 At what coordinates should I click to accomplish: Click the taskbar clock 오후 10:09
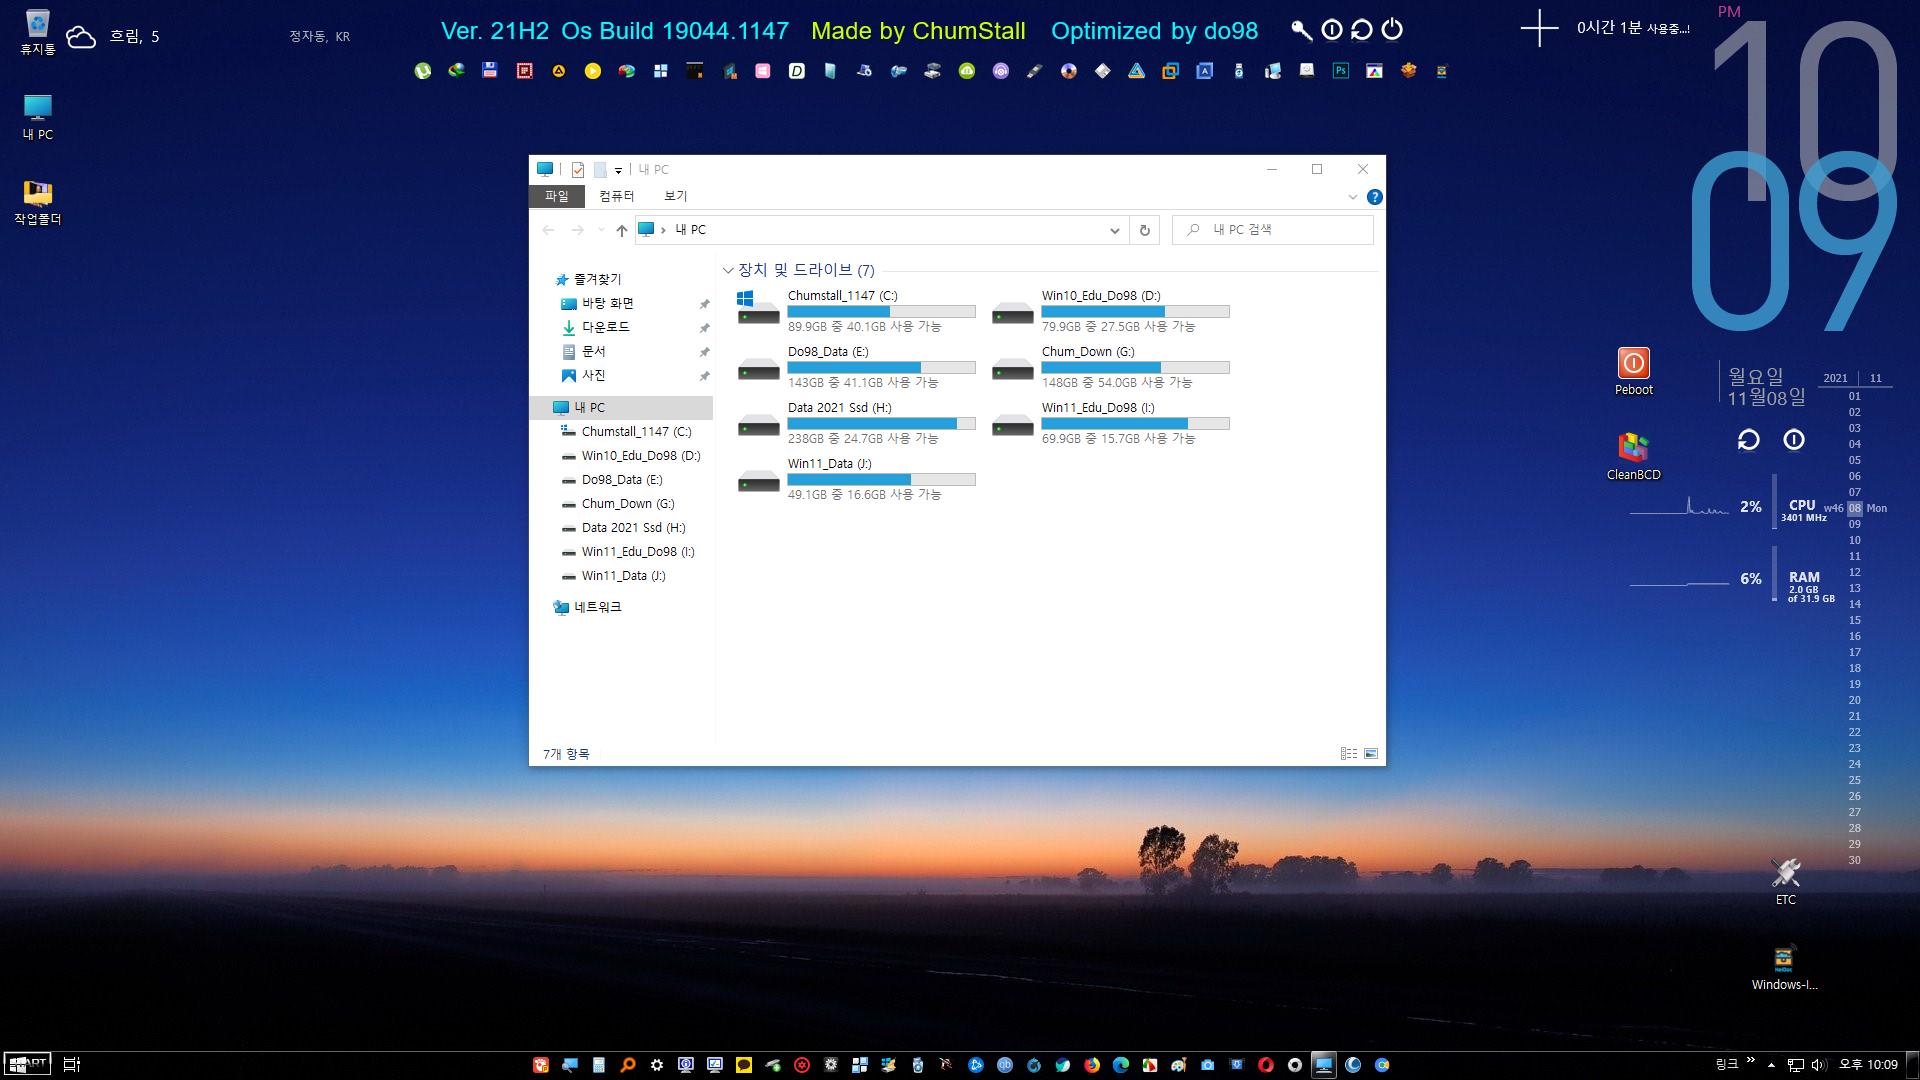click(x=1868, y=1065)
